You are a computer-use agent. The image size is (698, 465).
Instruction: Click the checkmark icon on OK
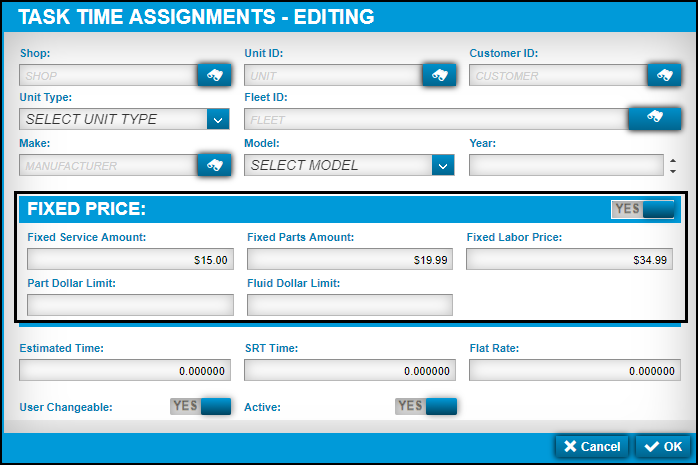pyautogui.click(x=652, y=447)
